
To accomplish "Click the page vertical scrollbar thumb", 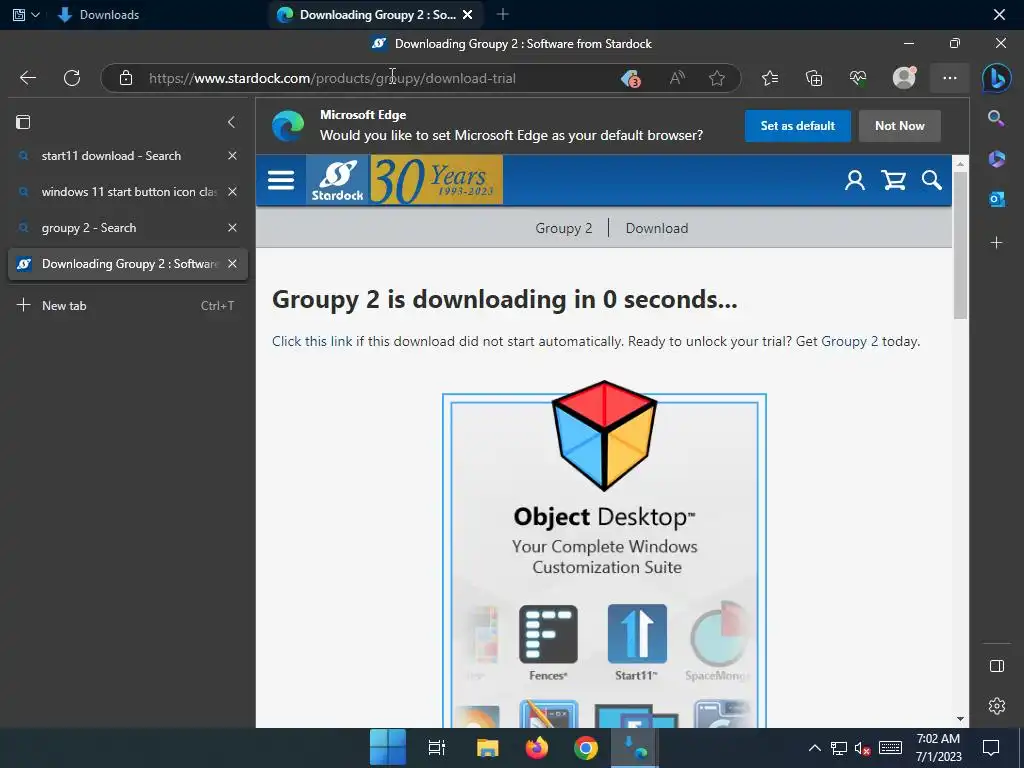I will (x=960, y=246).
